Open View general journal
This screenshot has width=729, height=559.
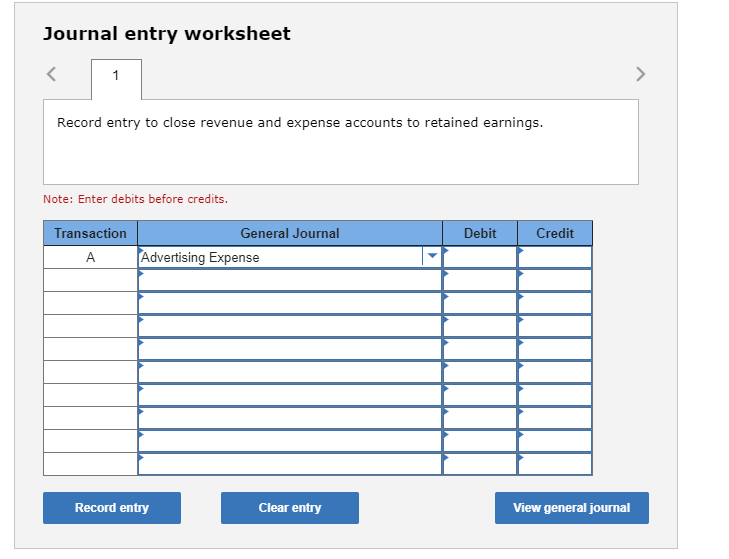572,508
